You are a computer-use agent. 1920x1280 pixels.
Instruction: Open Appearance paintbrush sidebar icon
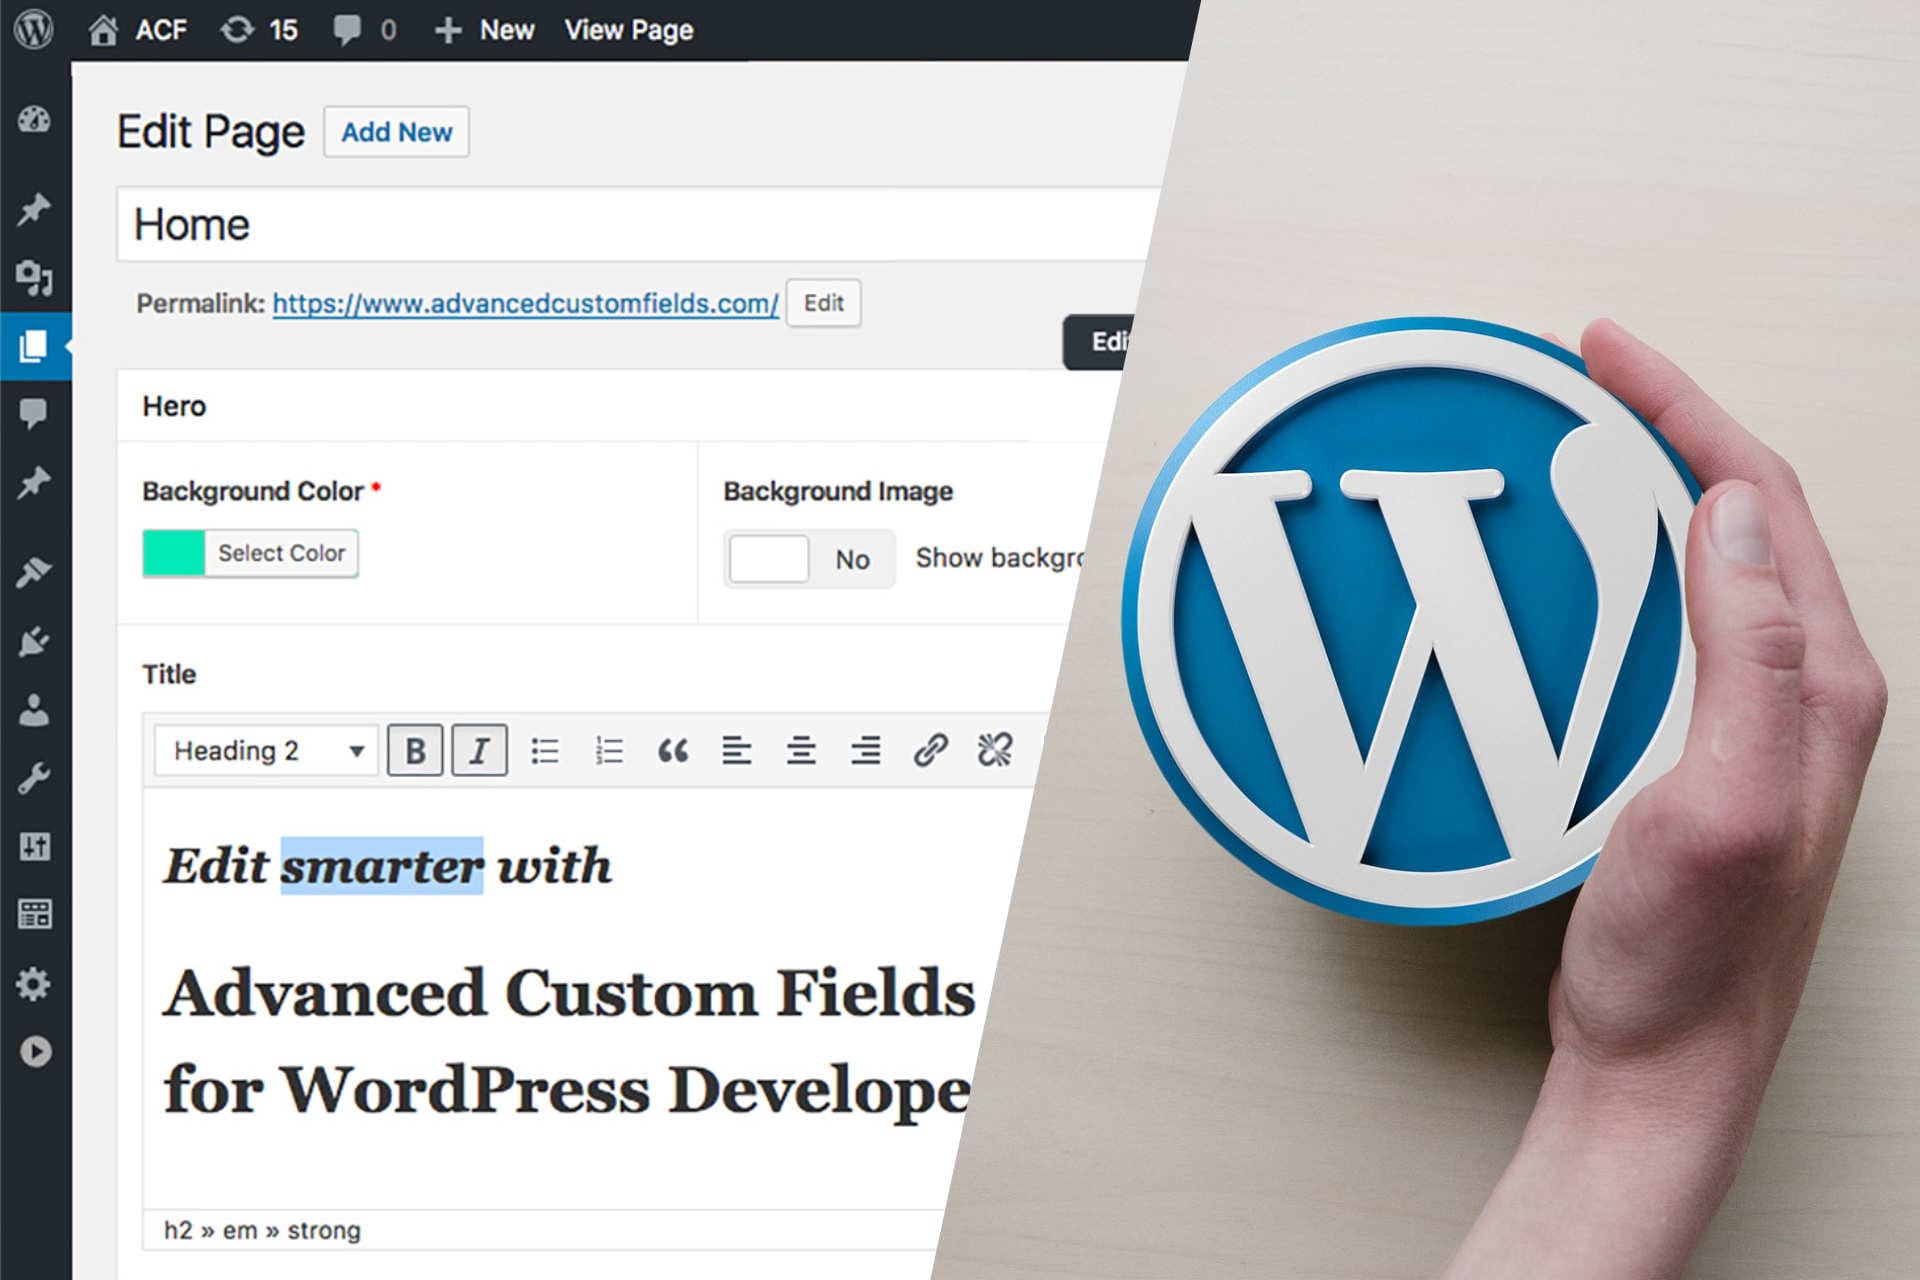pos(34,572)
